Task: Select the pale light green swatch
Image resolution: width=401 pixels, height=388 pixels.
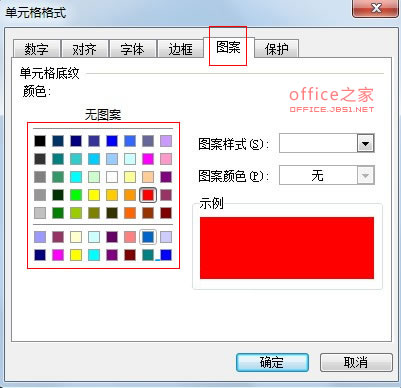Action: tap(94, 177)
